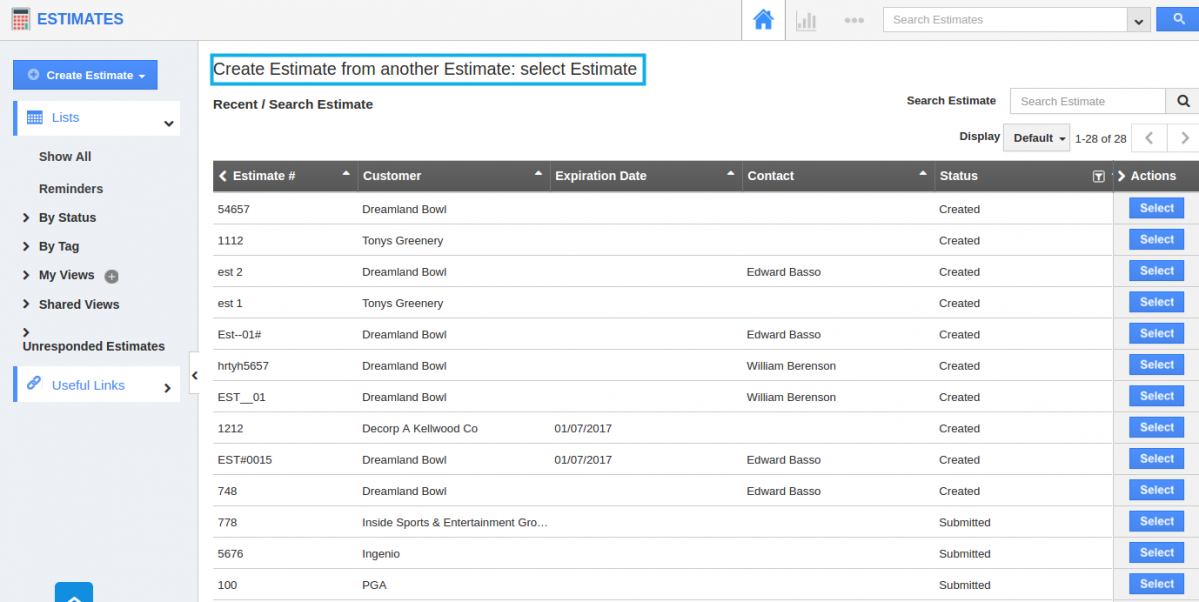Sort by Contact column arrow

923,174
